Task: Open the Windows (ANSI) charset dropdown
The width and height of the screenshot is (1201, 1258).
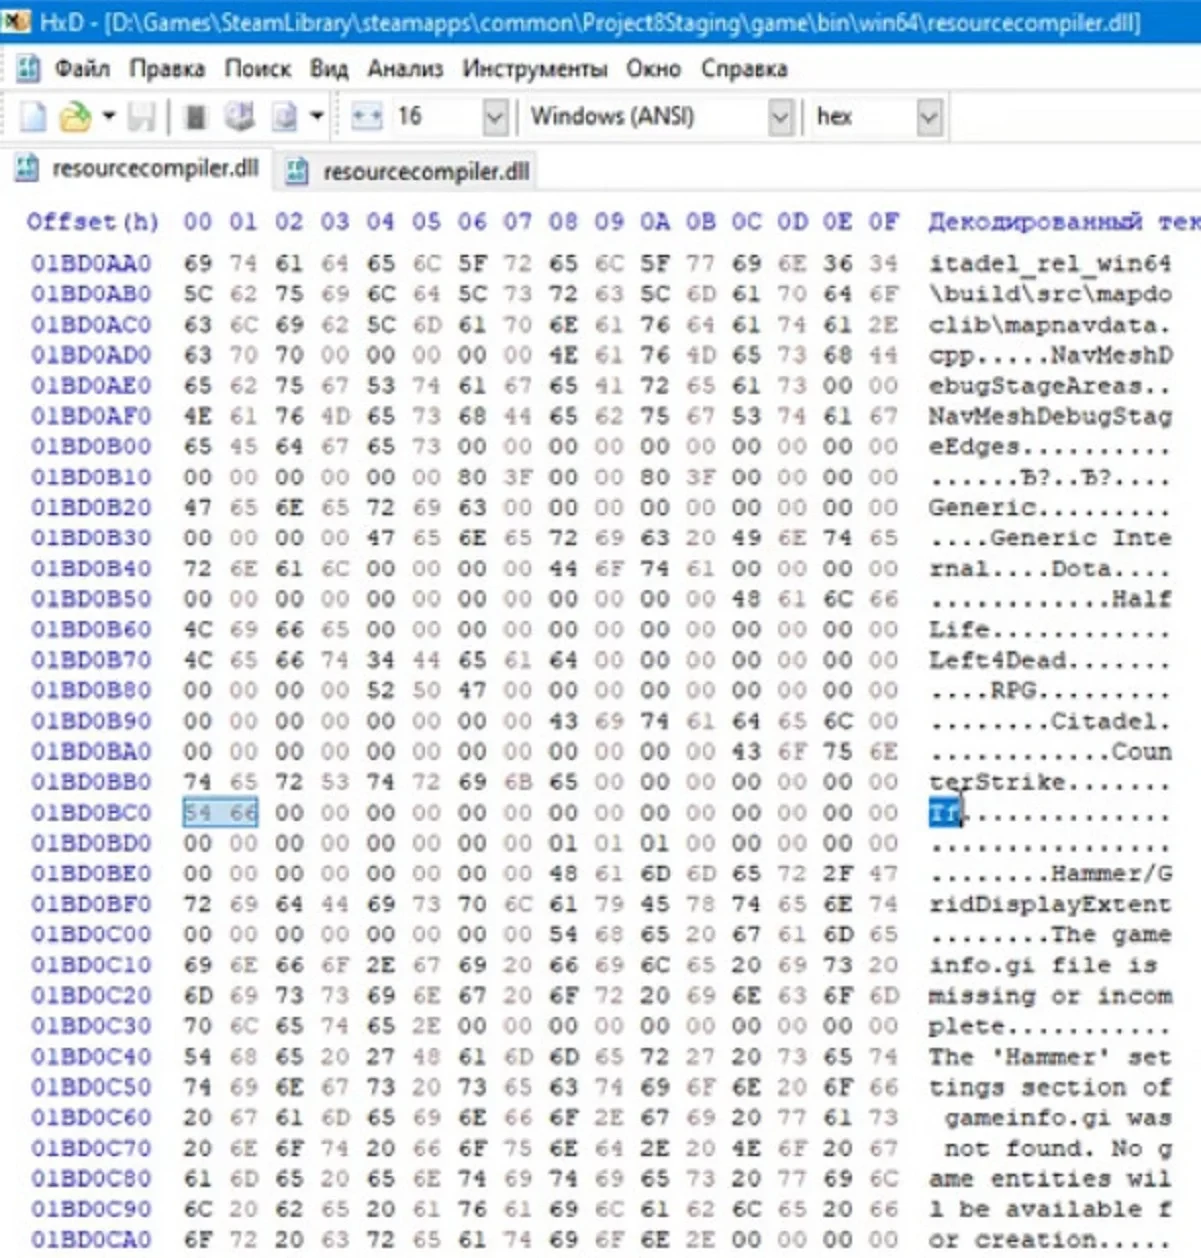Action: [x=780, y=117]
